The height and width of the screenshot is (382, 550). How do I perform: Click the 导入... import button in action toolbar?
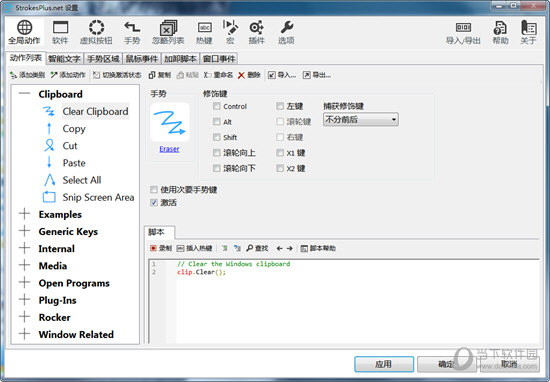point(282,75)
